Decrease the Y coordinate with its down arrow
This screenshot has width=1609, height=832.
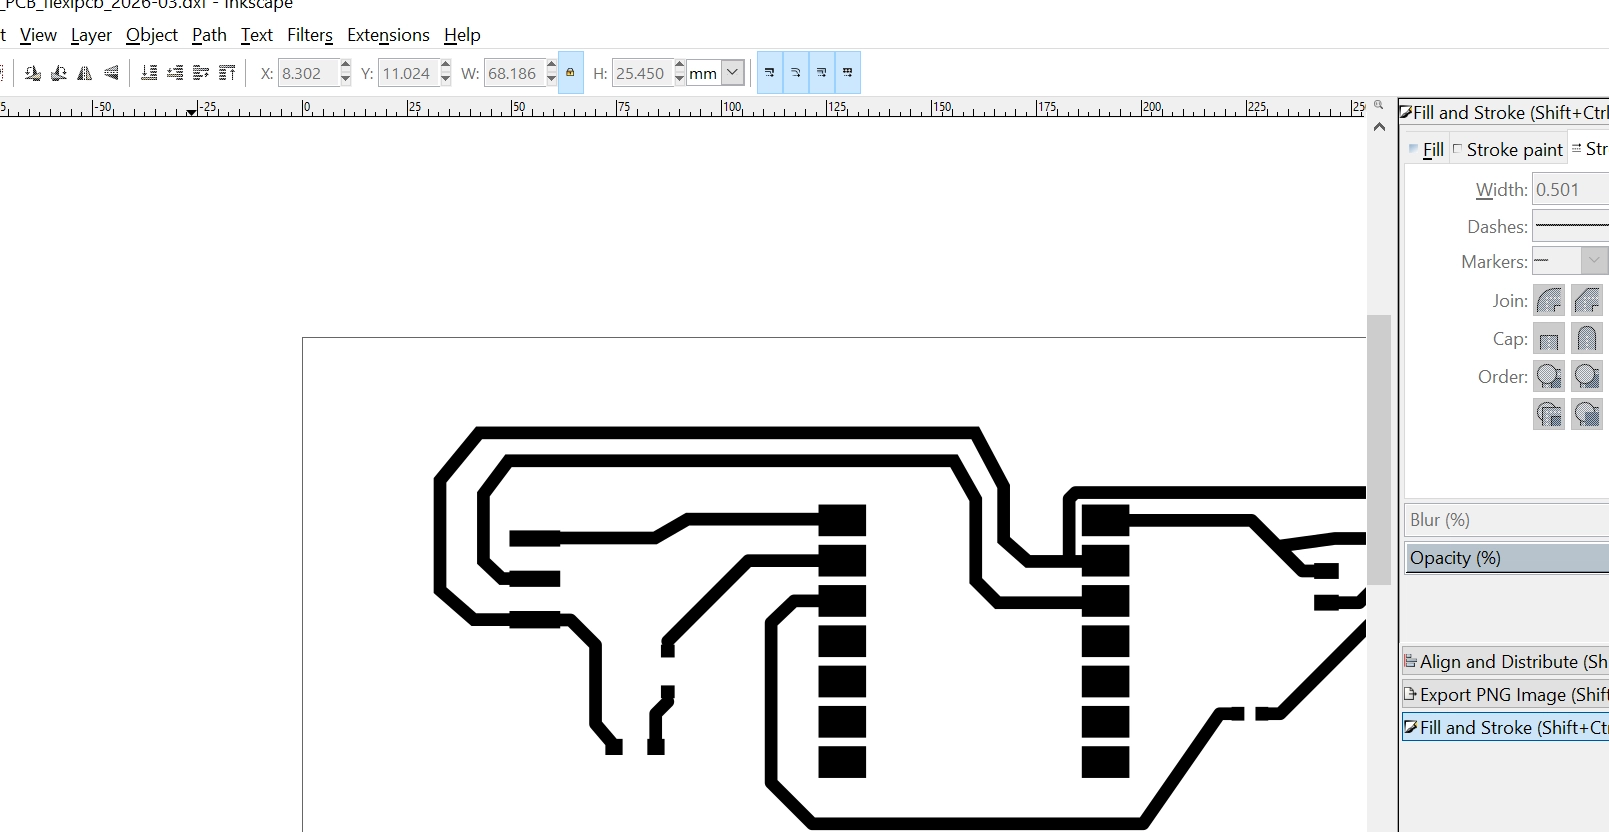point(446,80)
